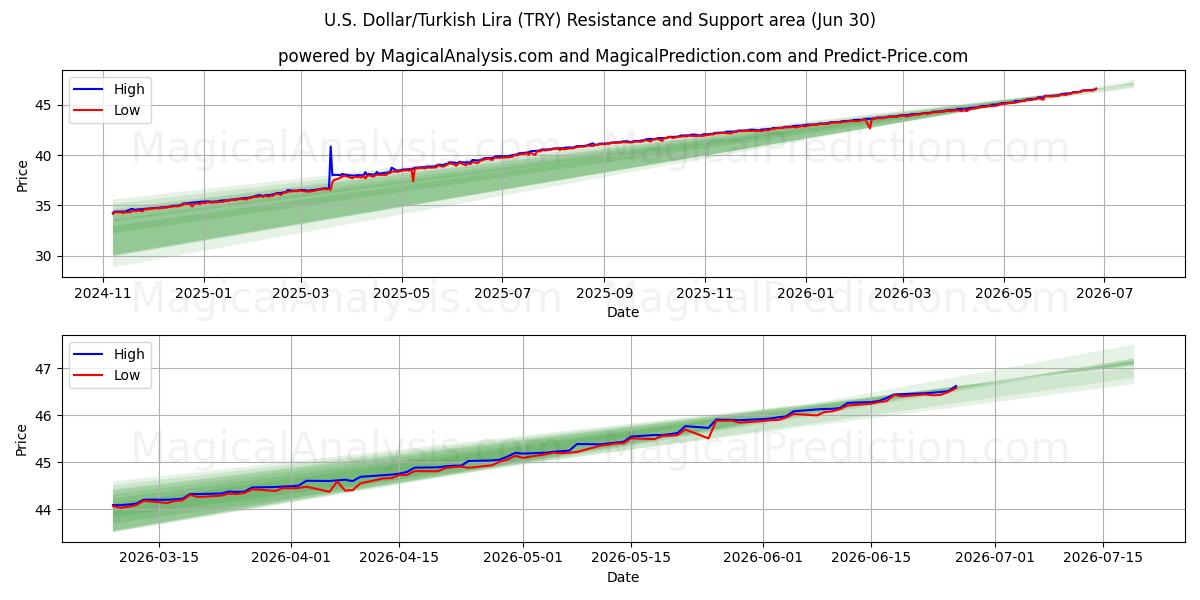Click the '2026-04-01' x-axis label
This screenshot has height=600, width=1200.
point(292,559)
